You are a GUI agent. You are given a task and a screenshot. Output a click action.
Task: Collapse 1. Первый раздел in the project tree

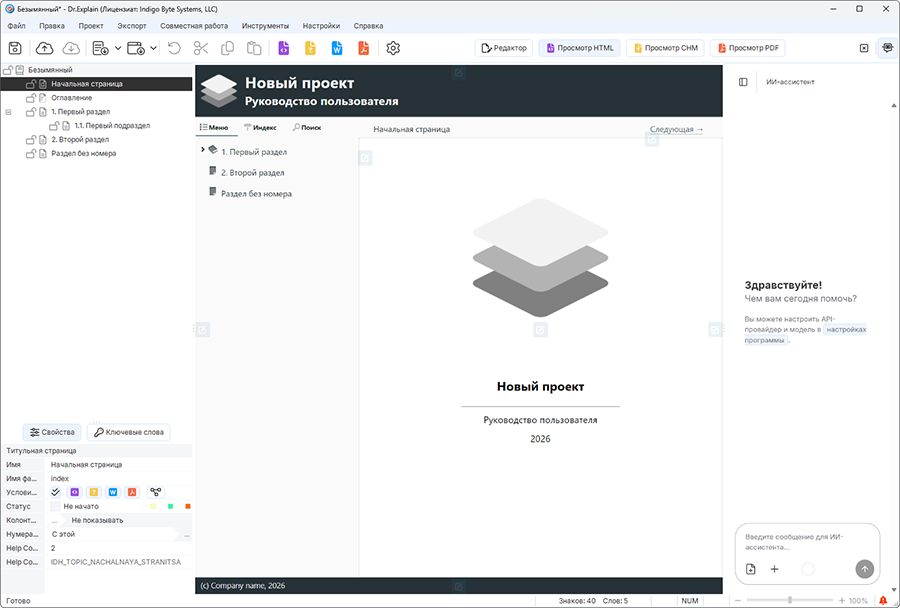click(9, 112)
